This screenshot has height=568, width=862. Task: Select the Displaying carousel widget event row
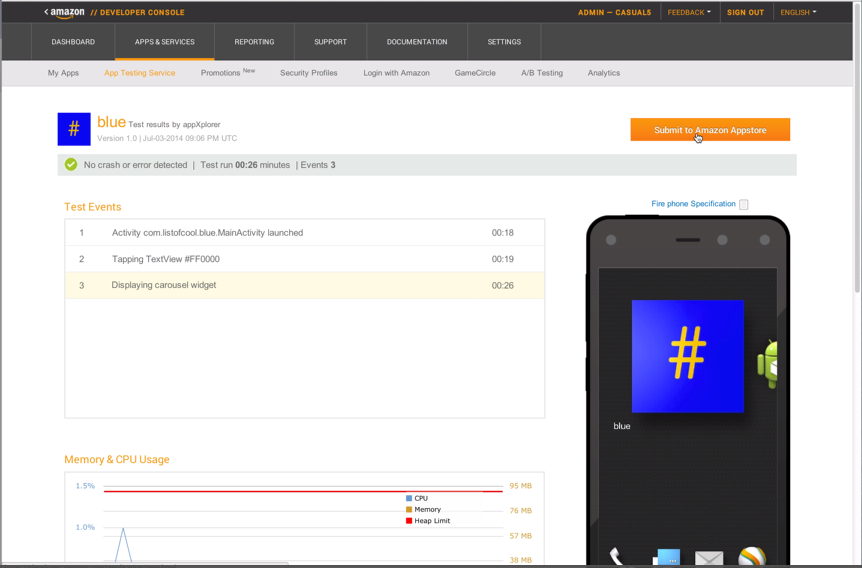pos(305,285)
